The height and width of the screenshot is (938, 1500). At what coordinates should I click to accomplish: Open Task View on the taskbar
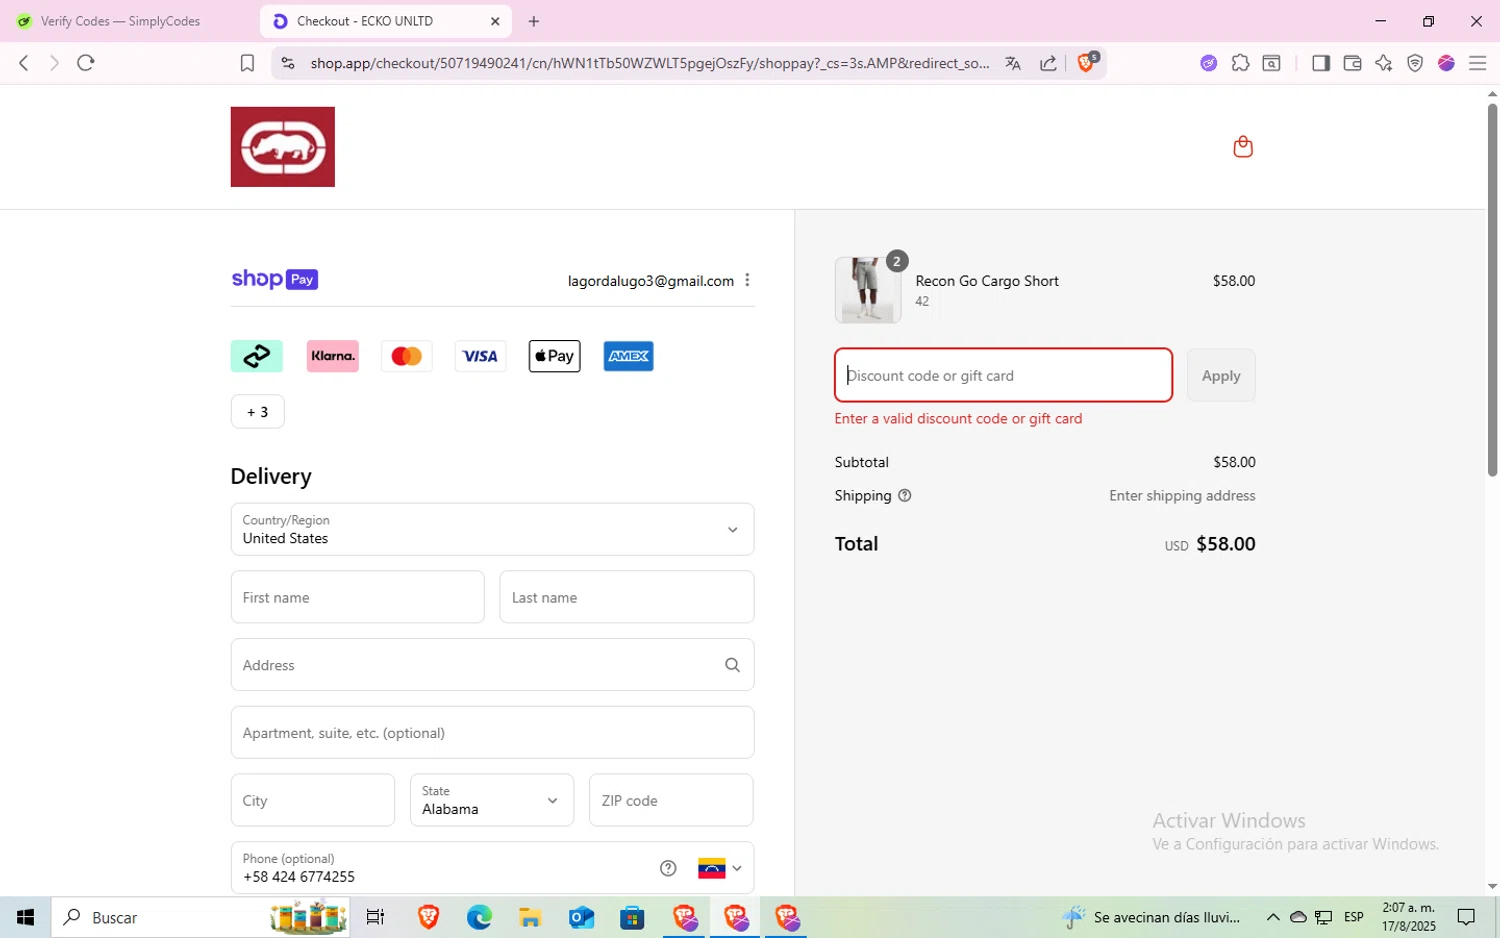tap(376, 917)
